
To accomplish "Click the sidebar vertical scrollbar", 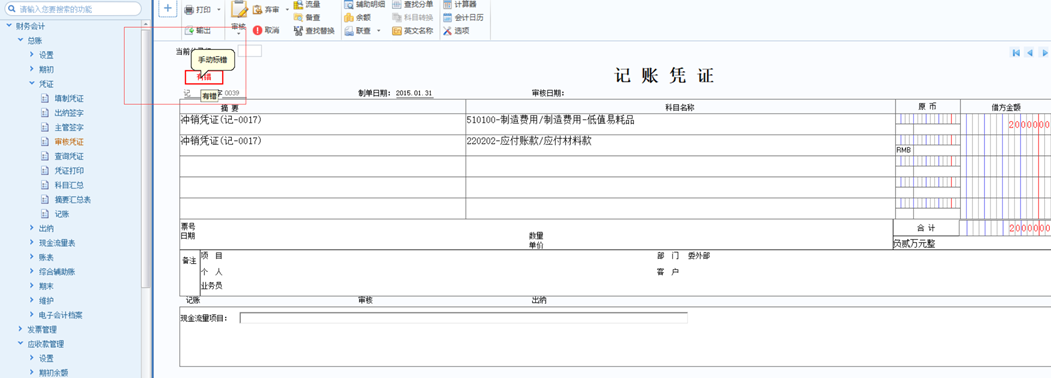I will pyautogui.click(x=146, y=159).
